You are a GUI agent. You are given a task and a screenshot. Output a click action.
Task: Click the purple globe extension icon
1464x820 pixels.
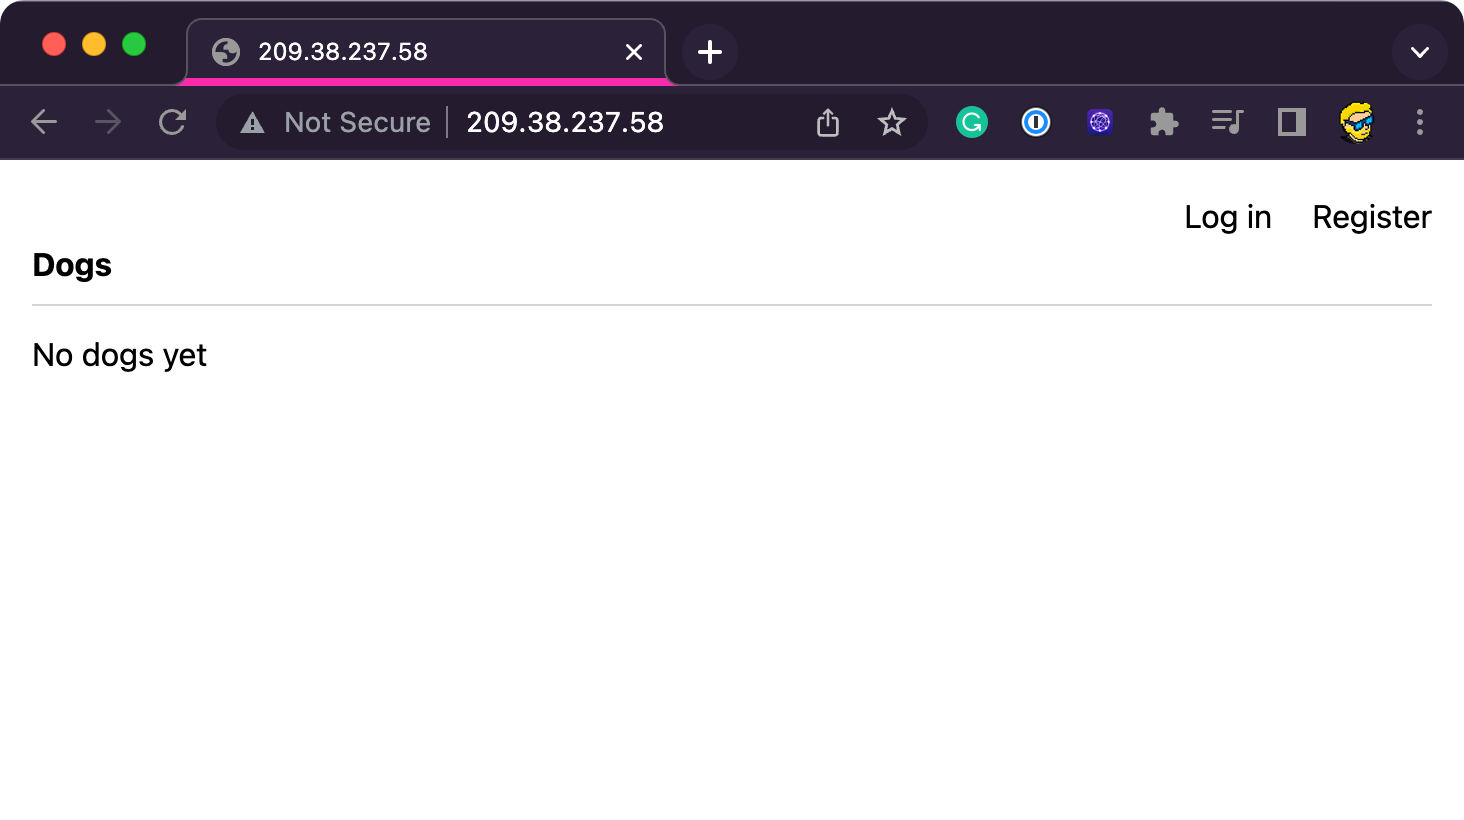coord(1100,122)
